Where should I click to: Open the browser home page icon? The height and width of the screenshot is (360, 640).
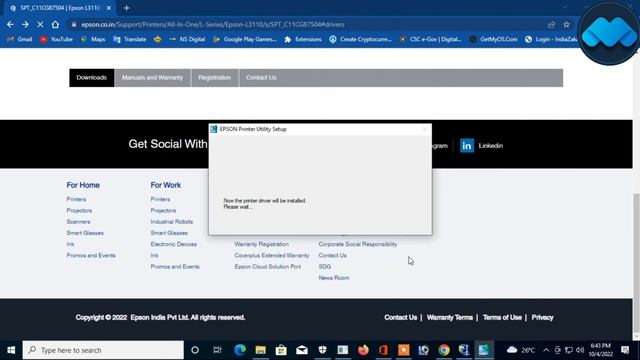pos(55,24)
